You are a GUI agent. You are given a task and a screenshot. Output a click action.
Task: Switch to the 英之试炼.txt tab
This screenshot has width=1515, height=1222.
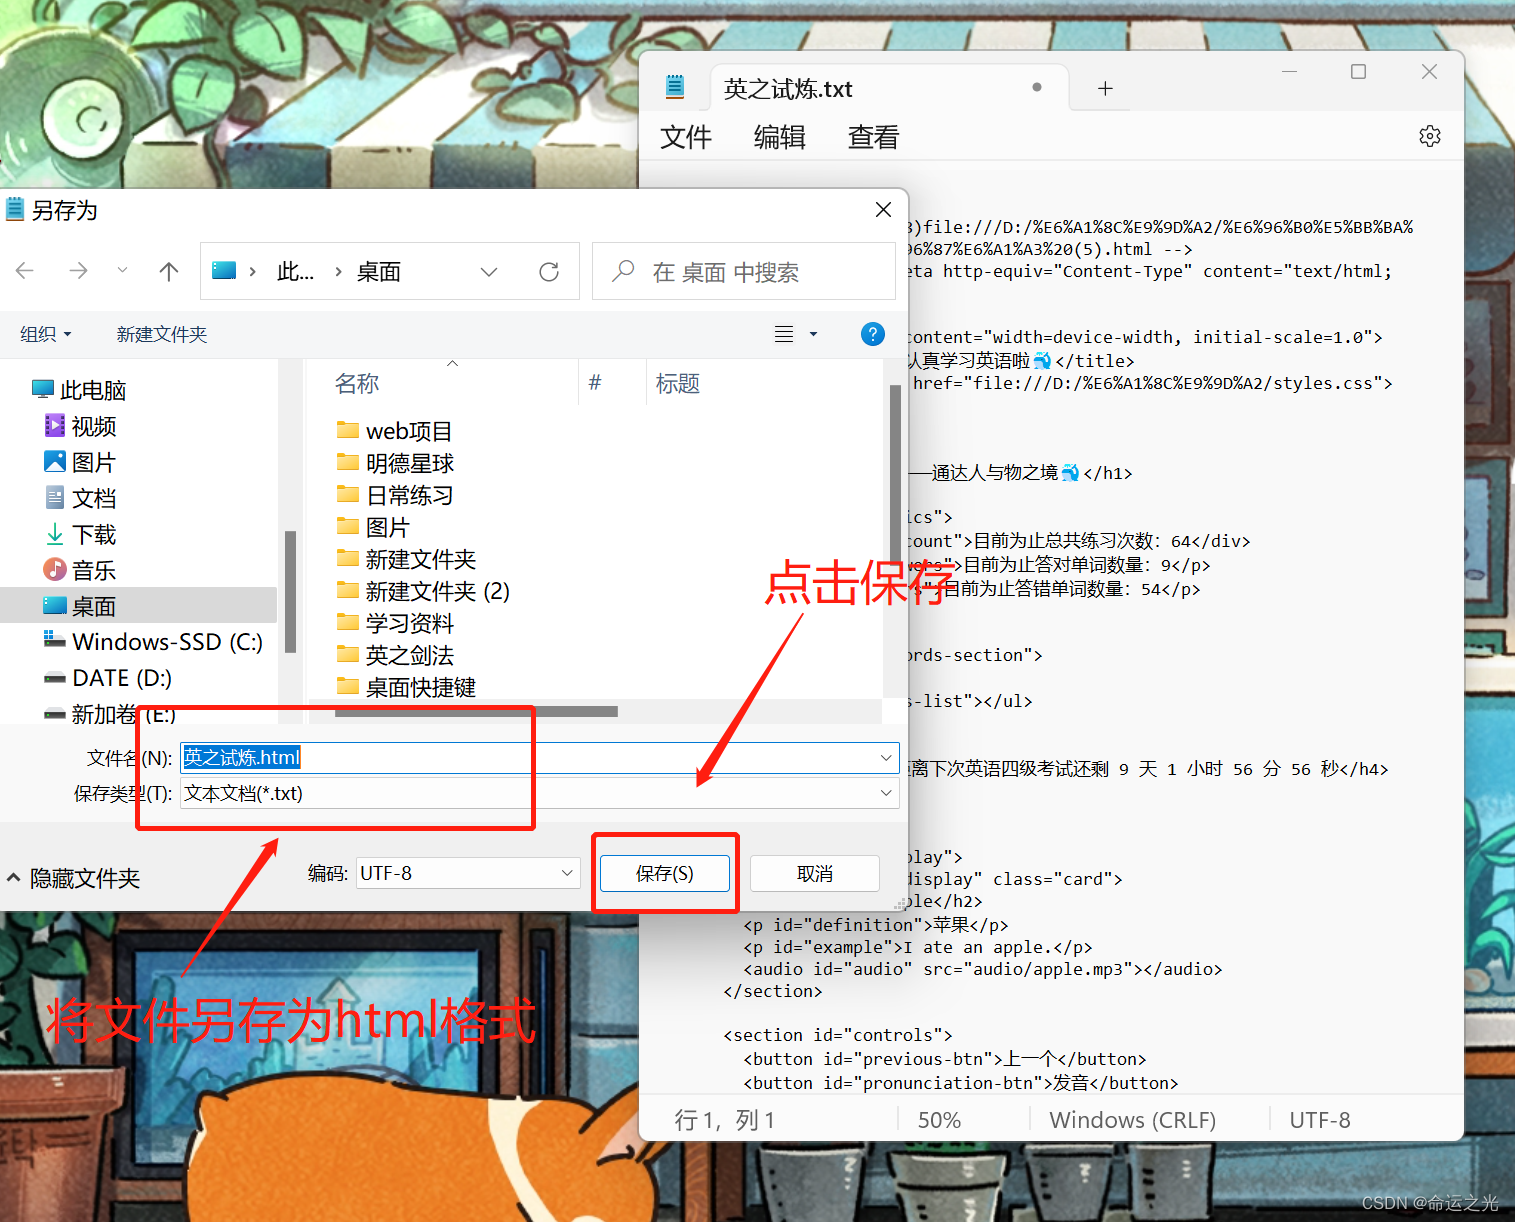coord(788,88)
